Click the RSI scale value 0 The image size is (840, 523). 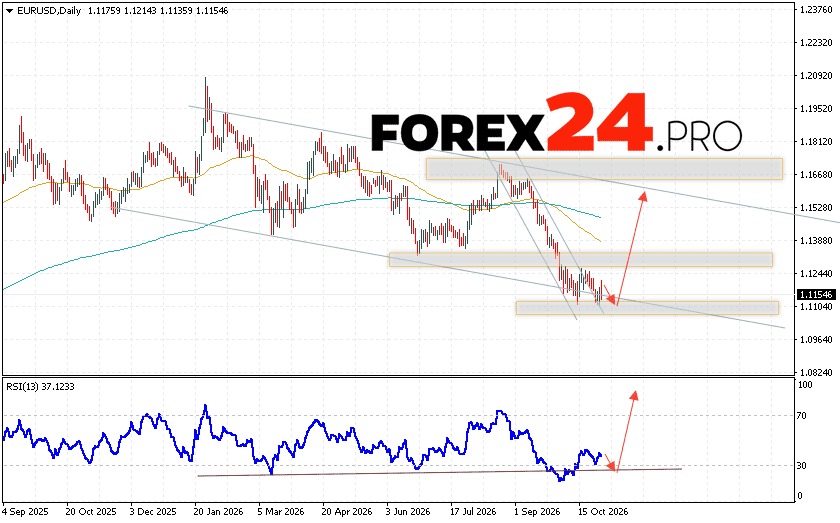pos(800,496)
